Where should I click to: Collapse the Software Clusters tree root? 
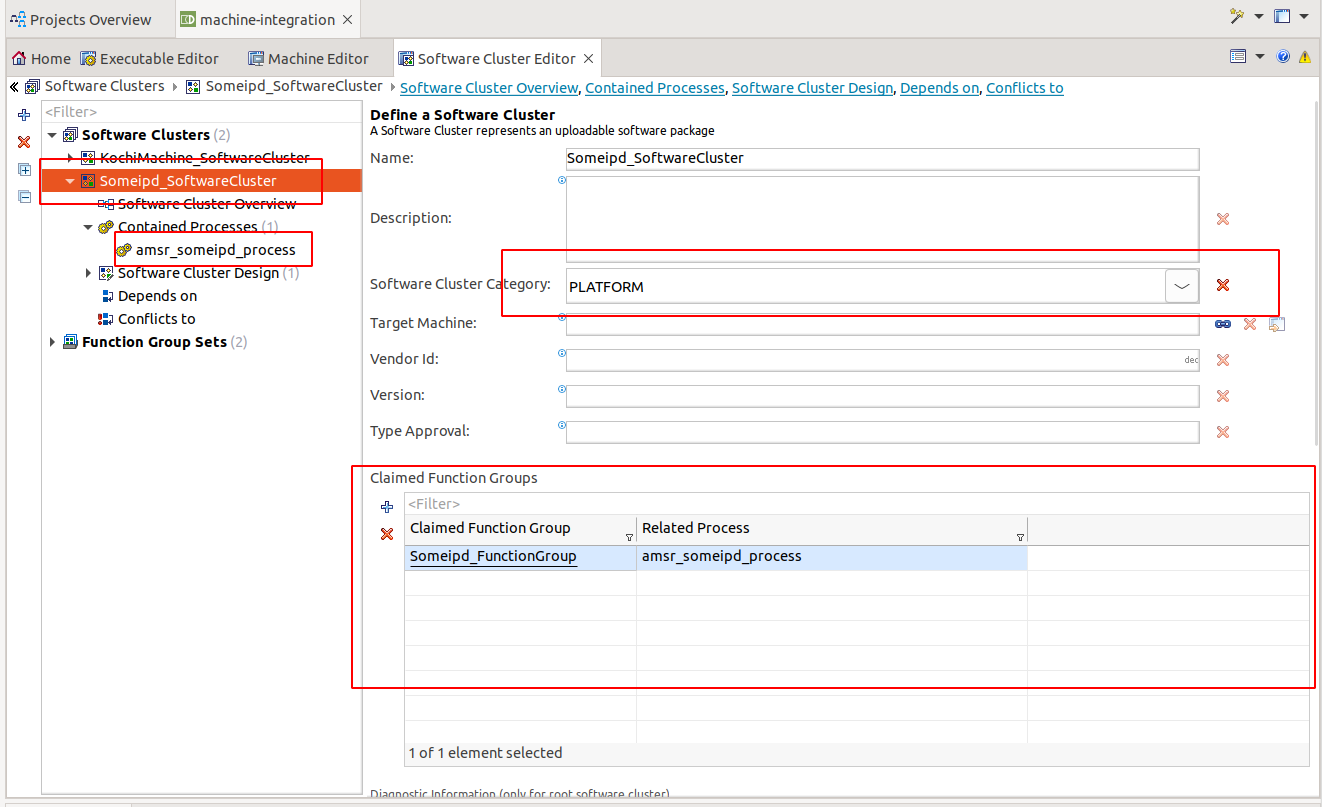point(52,135)
